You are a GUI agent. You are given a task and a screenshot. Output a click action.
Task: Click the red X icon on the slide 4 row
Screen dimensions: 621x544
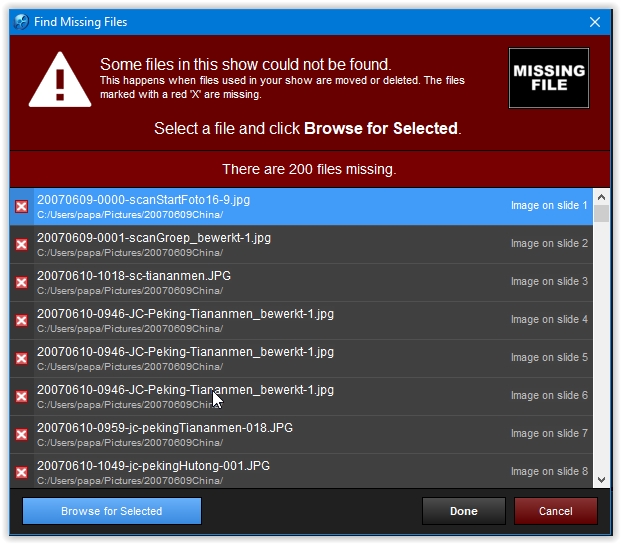click(x=22, y=321)
